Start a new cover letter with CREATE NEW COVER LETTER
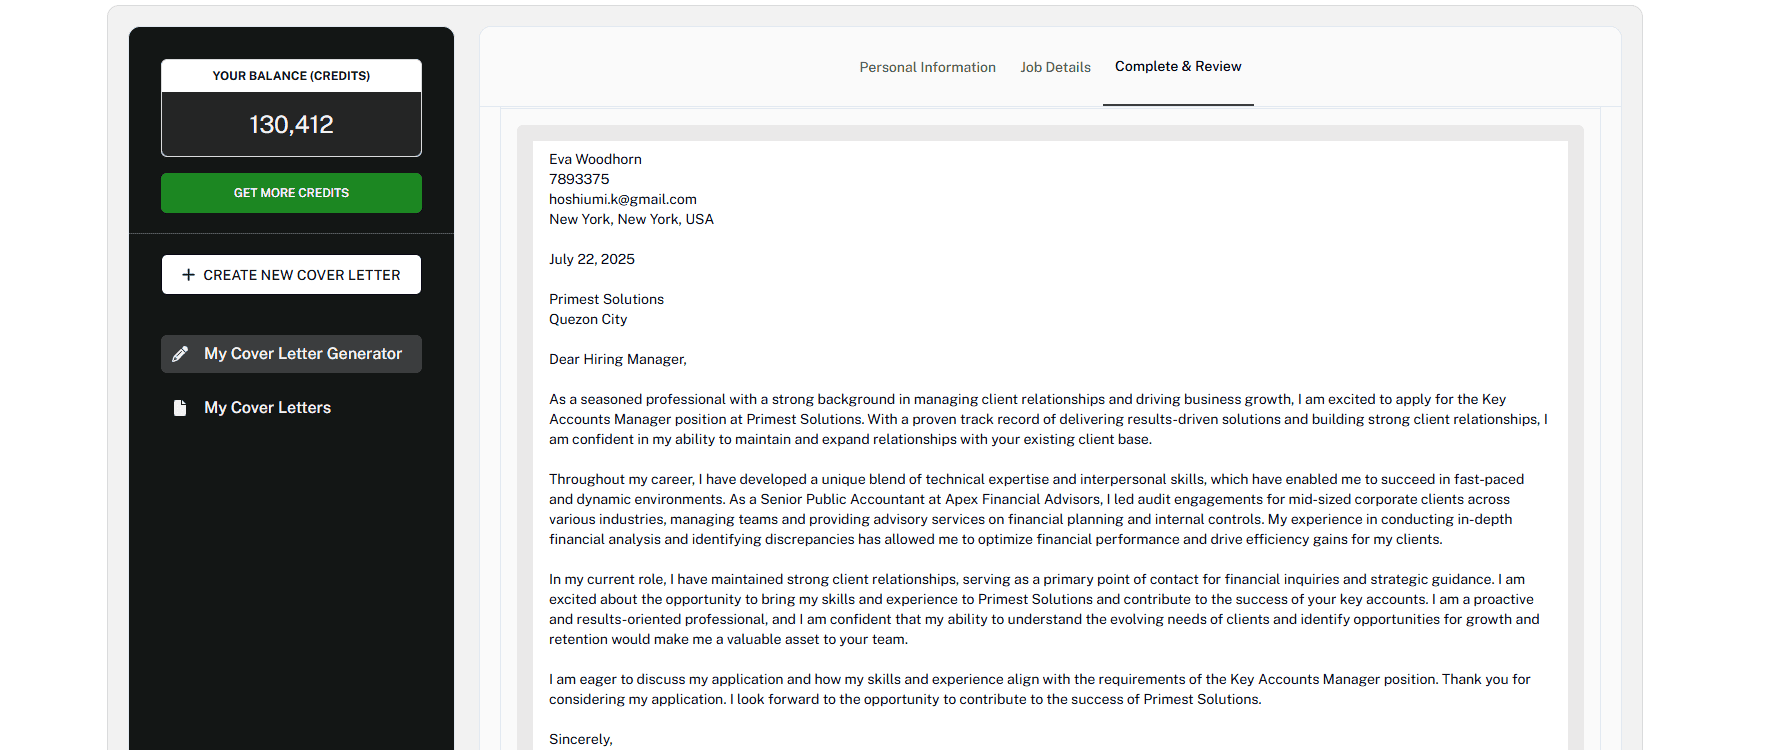The height and width of the screenshot is (750, 1773). click(291, 274)
